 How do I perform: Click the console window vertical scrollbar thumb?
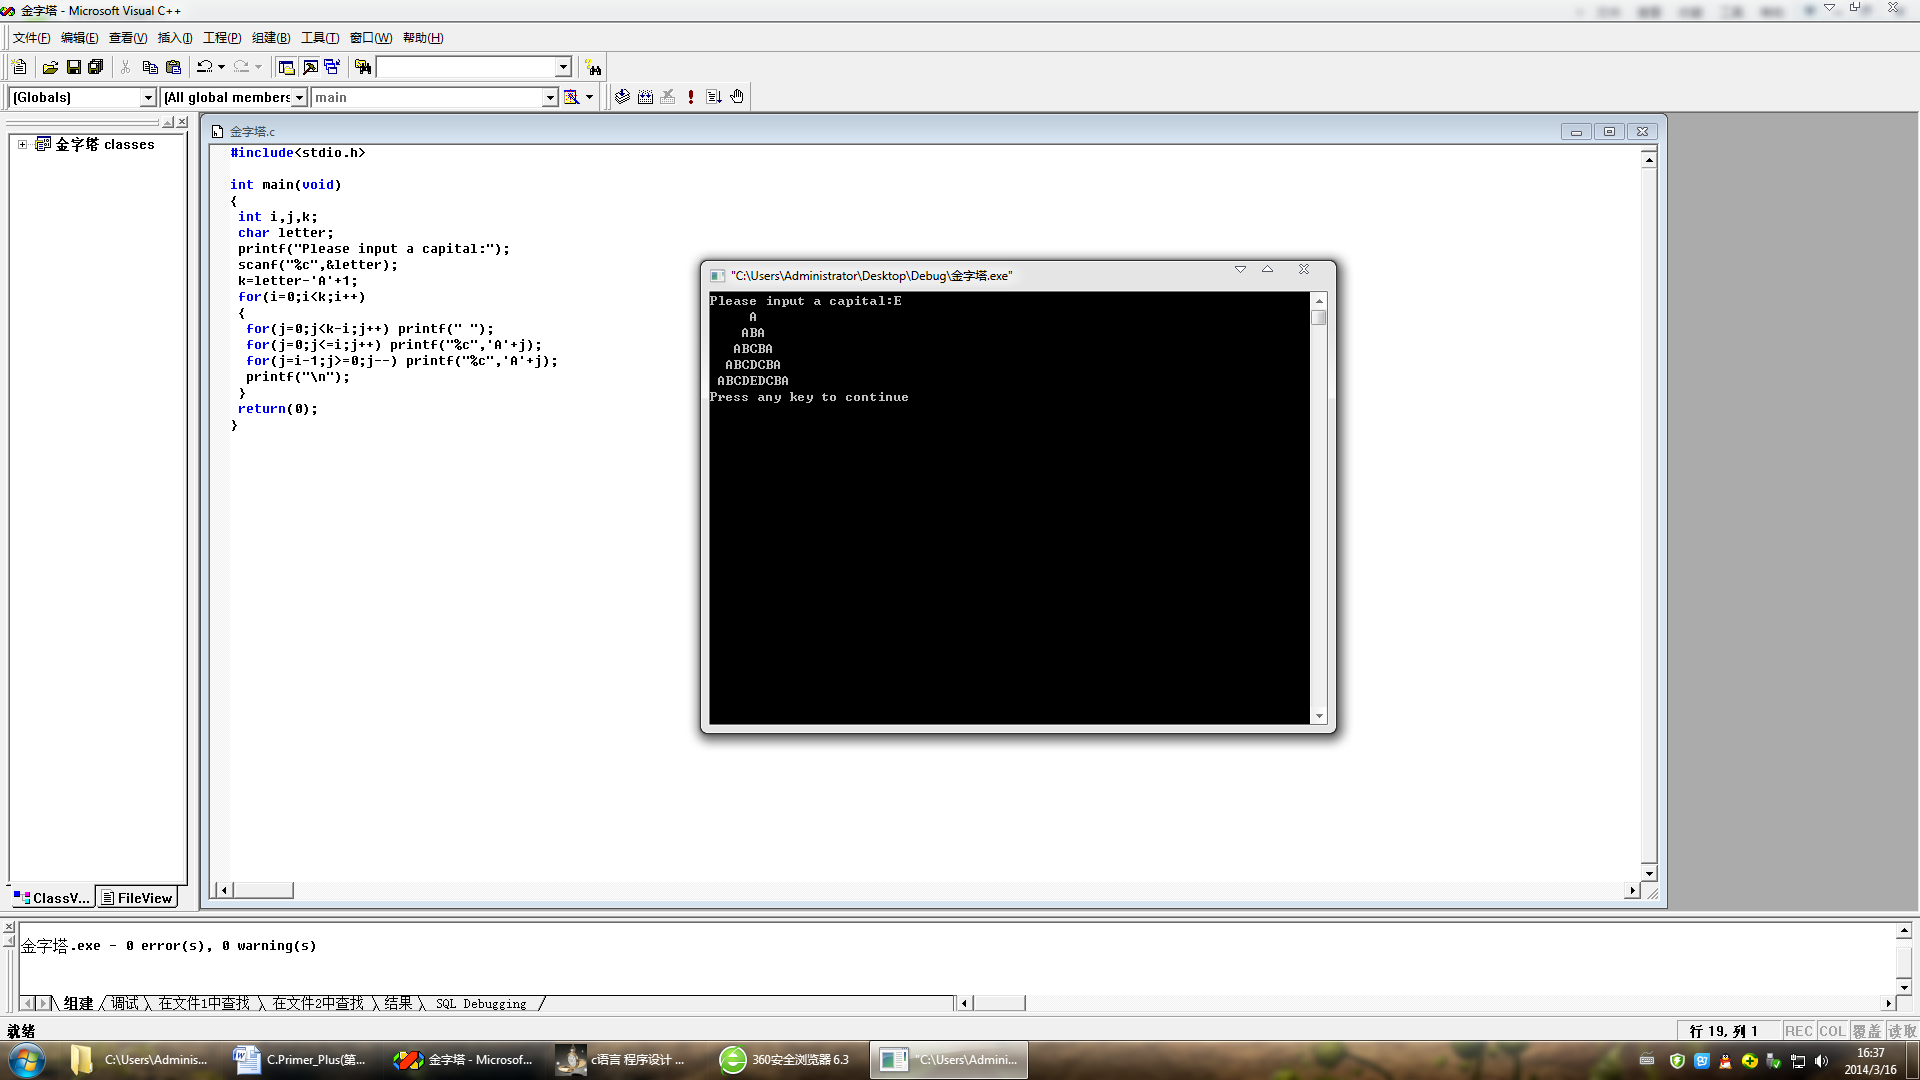pyautogui.click(x=1319, y=318)
